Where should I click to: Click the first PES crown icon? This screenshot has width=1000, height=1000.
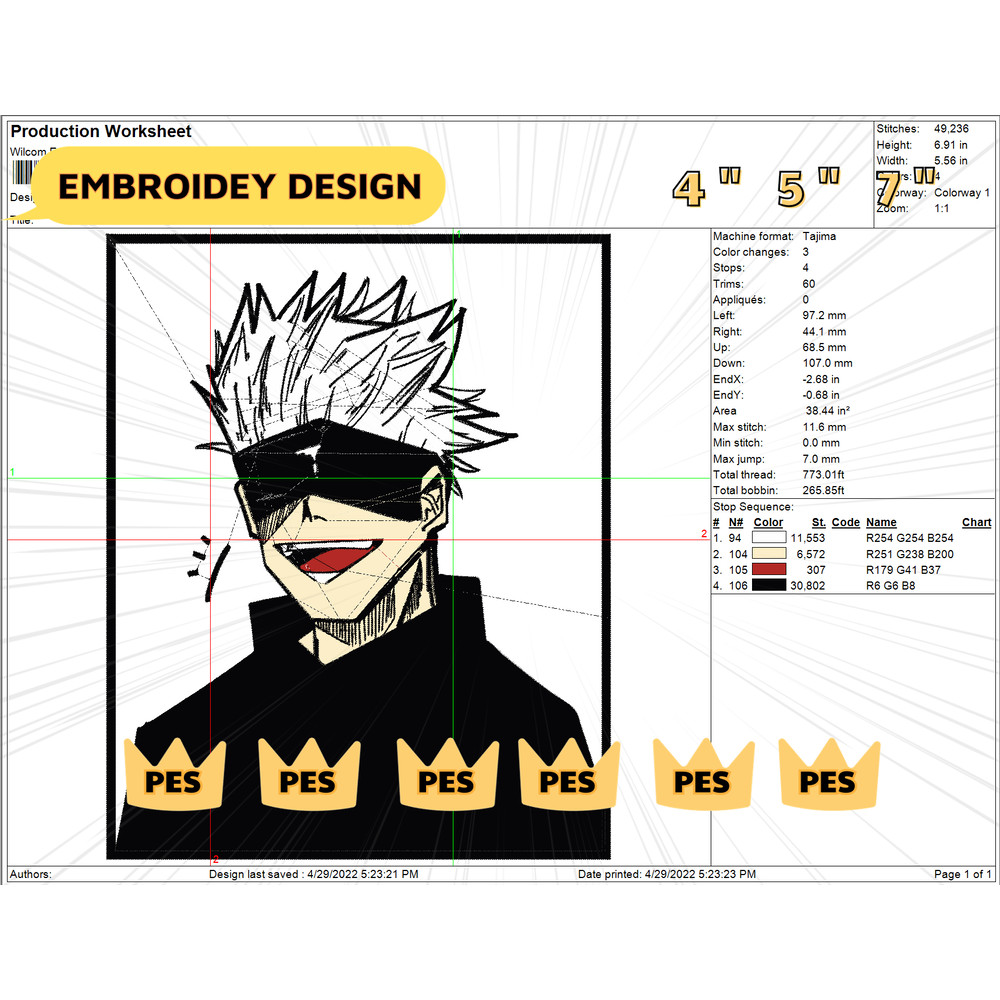[x=175, y=778]
